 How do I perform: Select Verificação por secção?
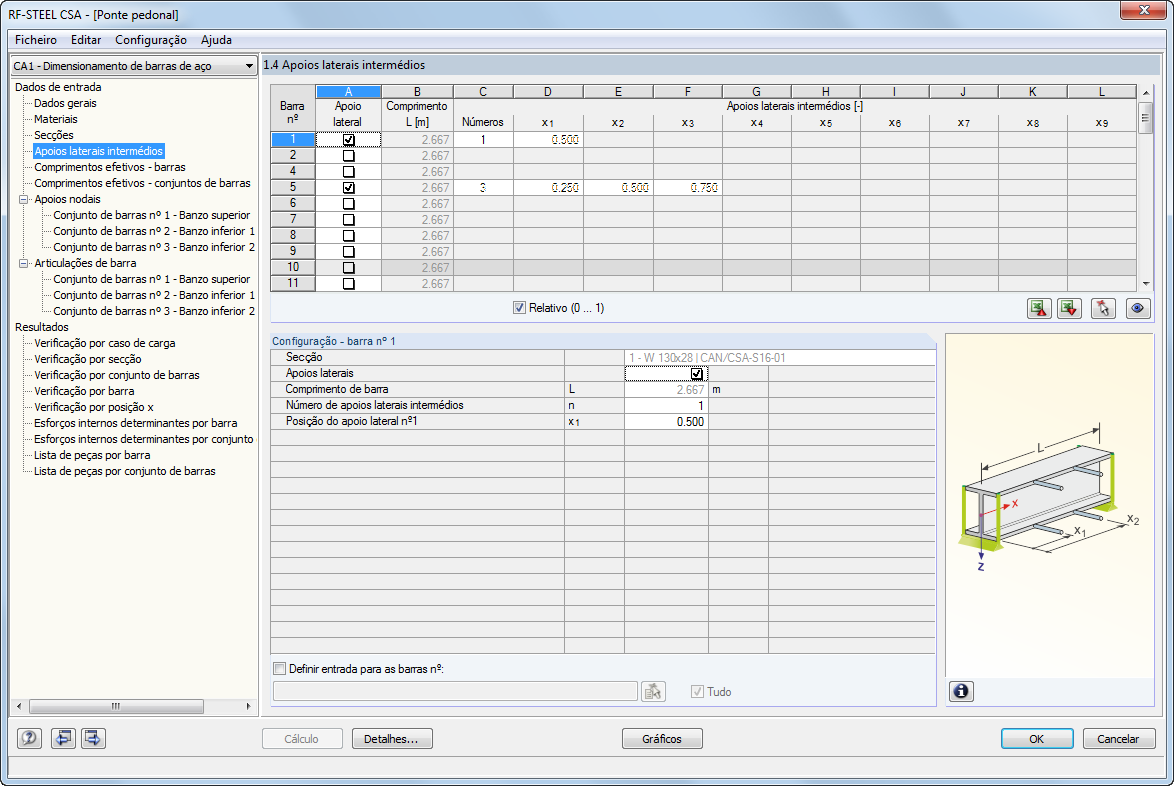coord(88,359)
